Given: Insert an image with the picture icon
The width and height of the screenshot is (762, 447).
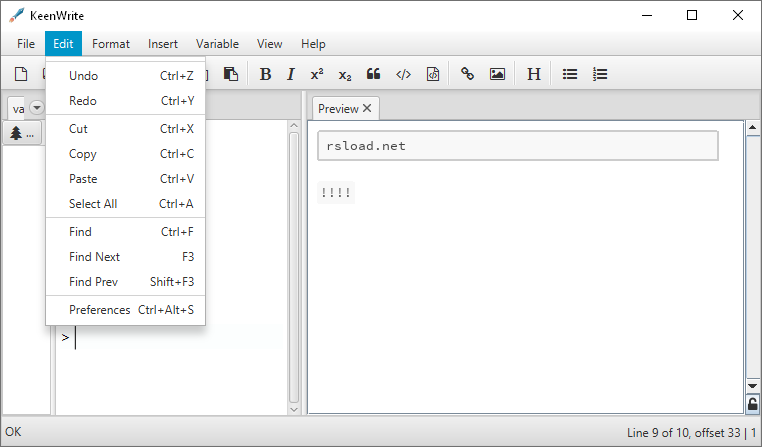Looking at the screenshot, I should pyautogui.click(x=497, y=74).
